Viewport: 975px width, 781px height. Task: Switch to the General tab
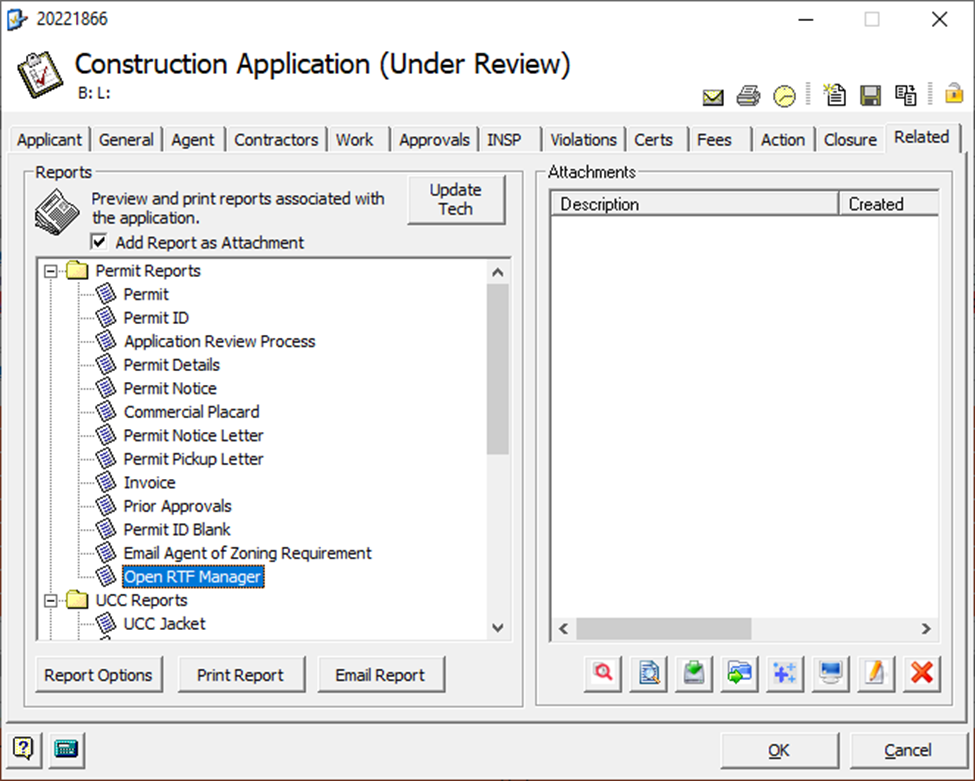coord(126,140)
